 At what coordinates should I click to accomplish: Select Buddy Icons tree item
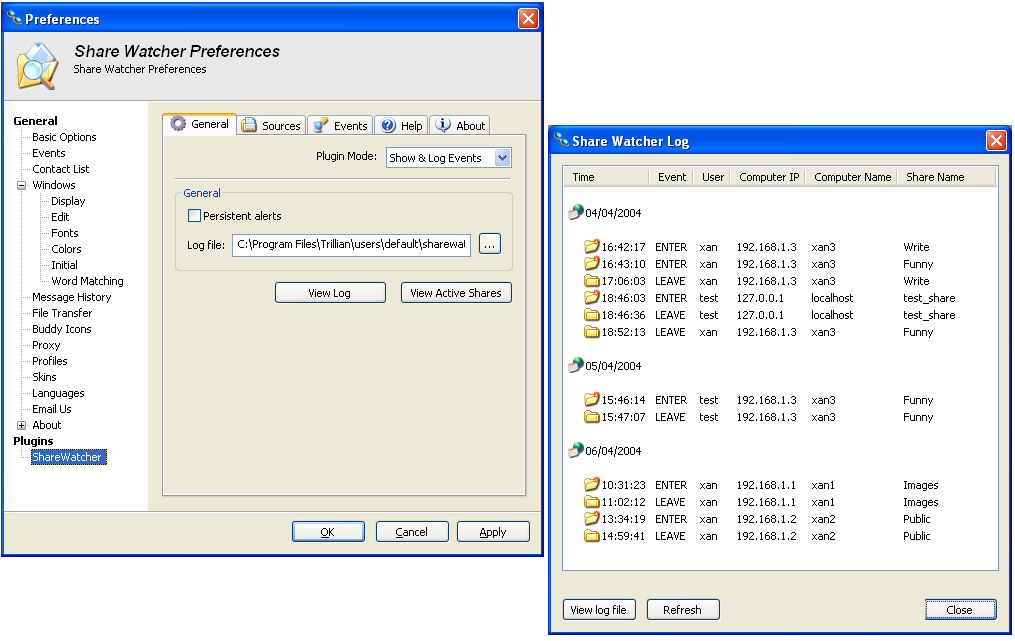pyautogui.click(x=61, y=329)
